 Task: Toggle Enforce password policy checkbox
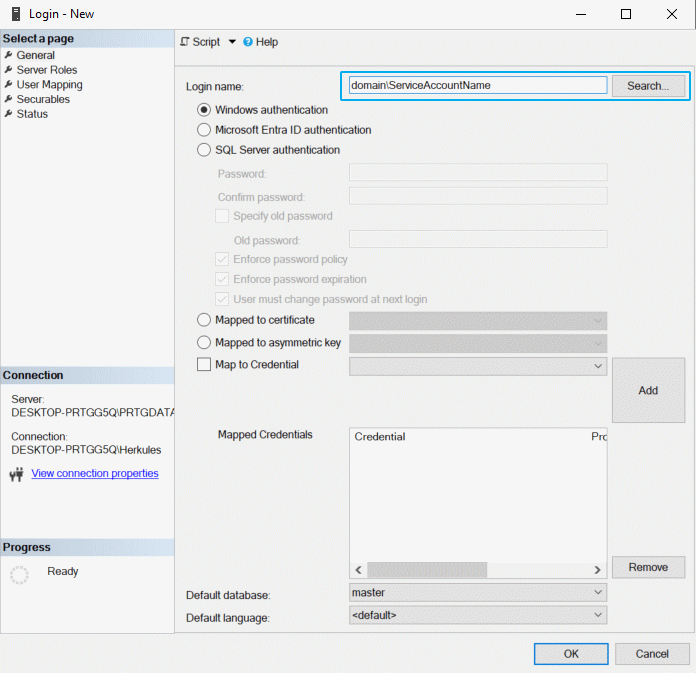[x=222, y=259]
